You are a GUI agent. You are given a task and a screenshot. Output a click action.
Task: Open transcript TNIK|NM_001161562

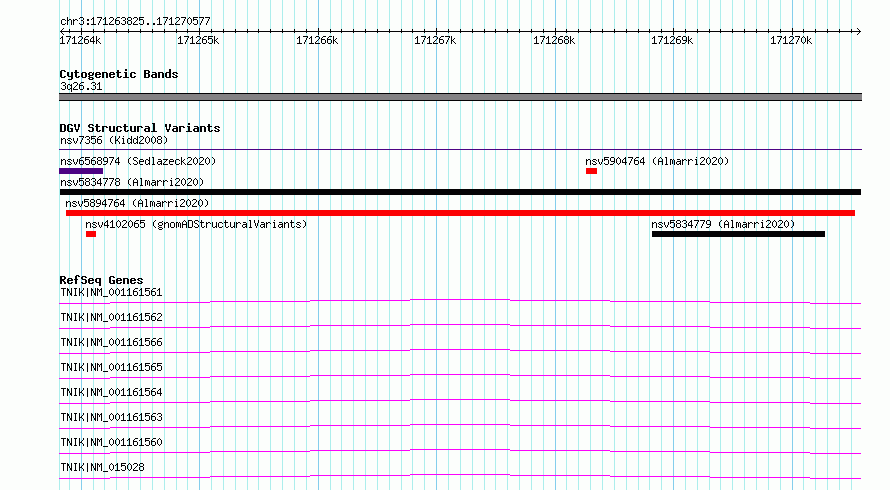point(111,317)
